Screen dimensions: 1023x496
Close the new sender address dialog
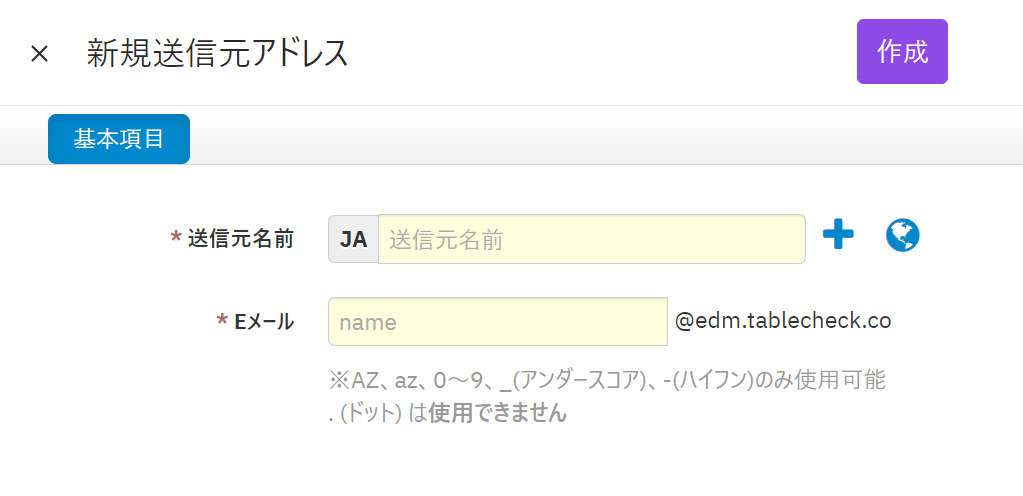coord(39,54)
